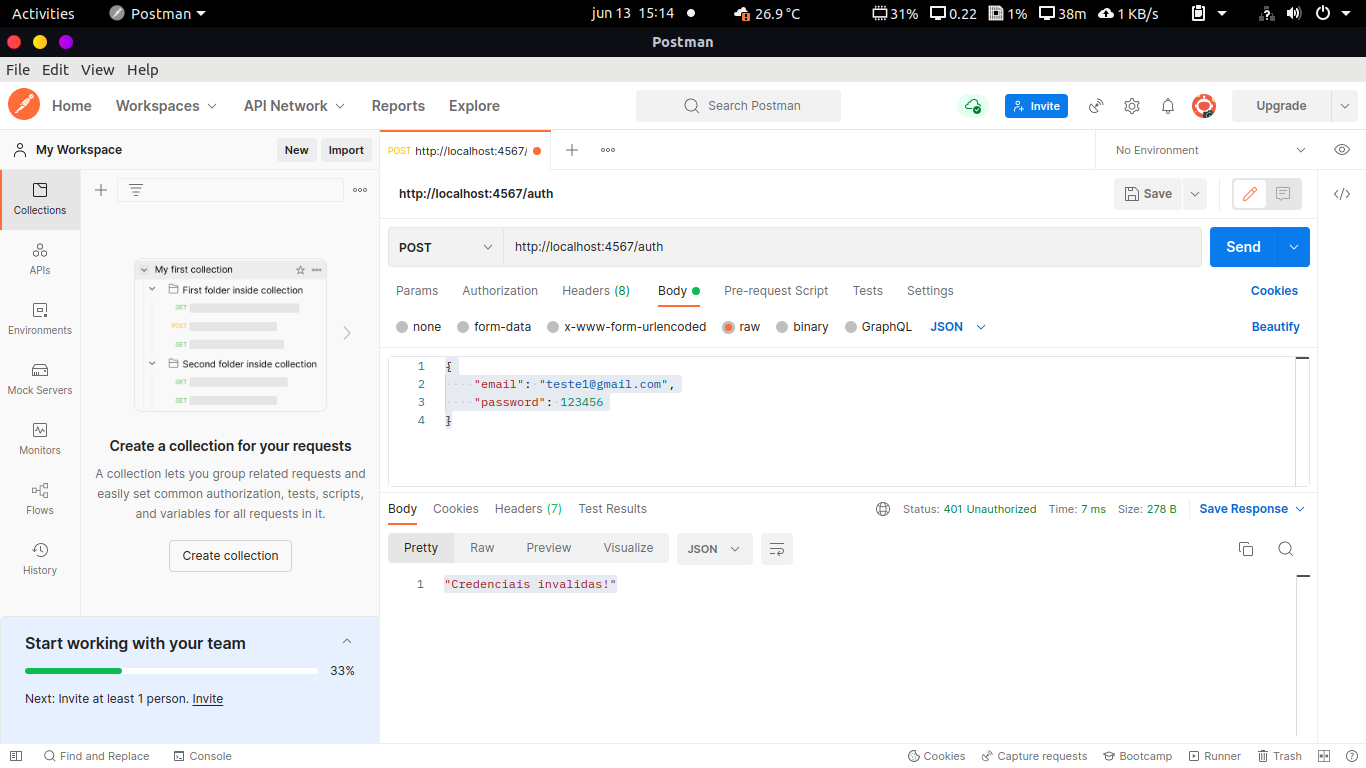Screen dimensions: 1366x768
Task: Open the No Environment selector
Action: pyautogui.click(x=1210, y=150)
